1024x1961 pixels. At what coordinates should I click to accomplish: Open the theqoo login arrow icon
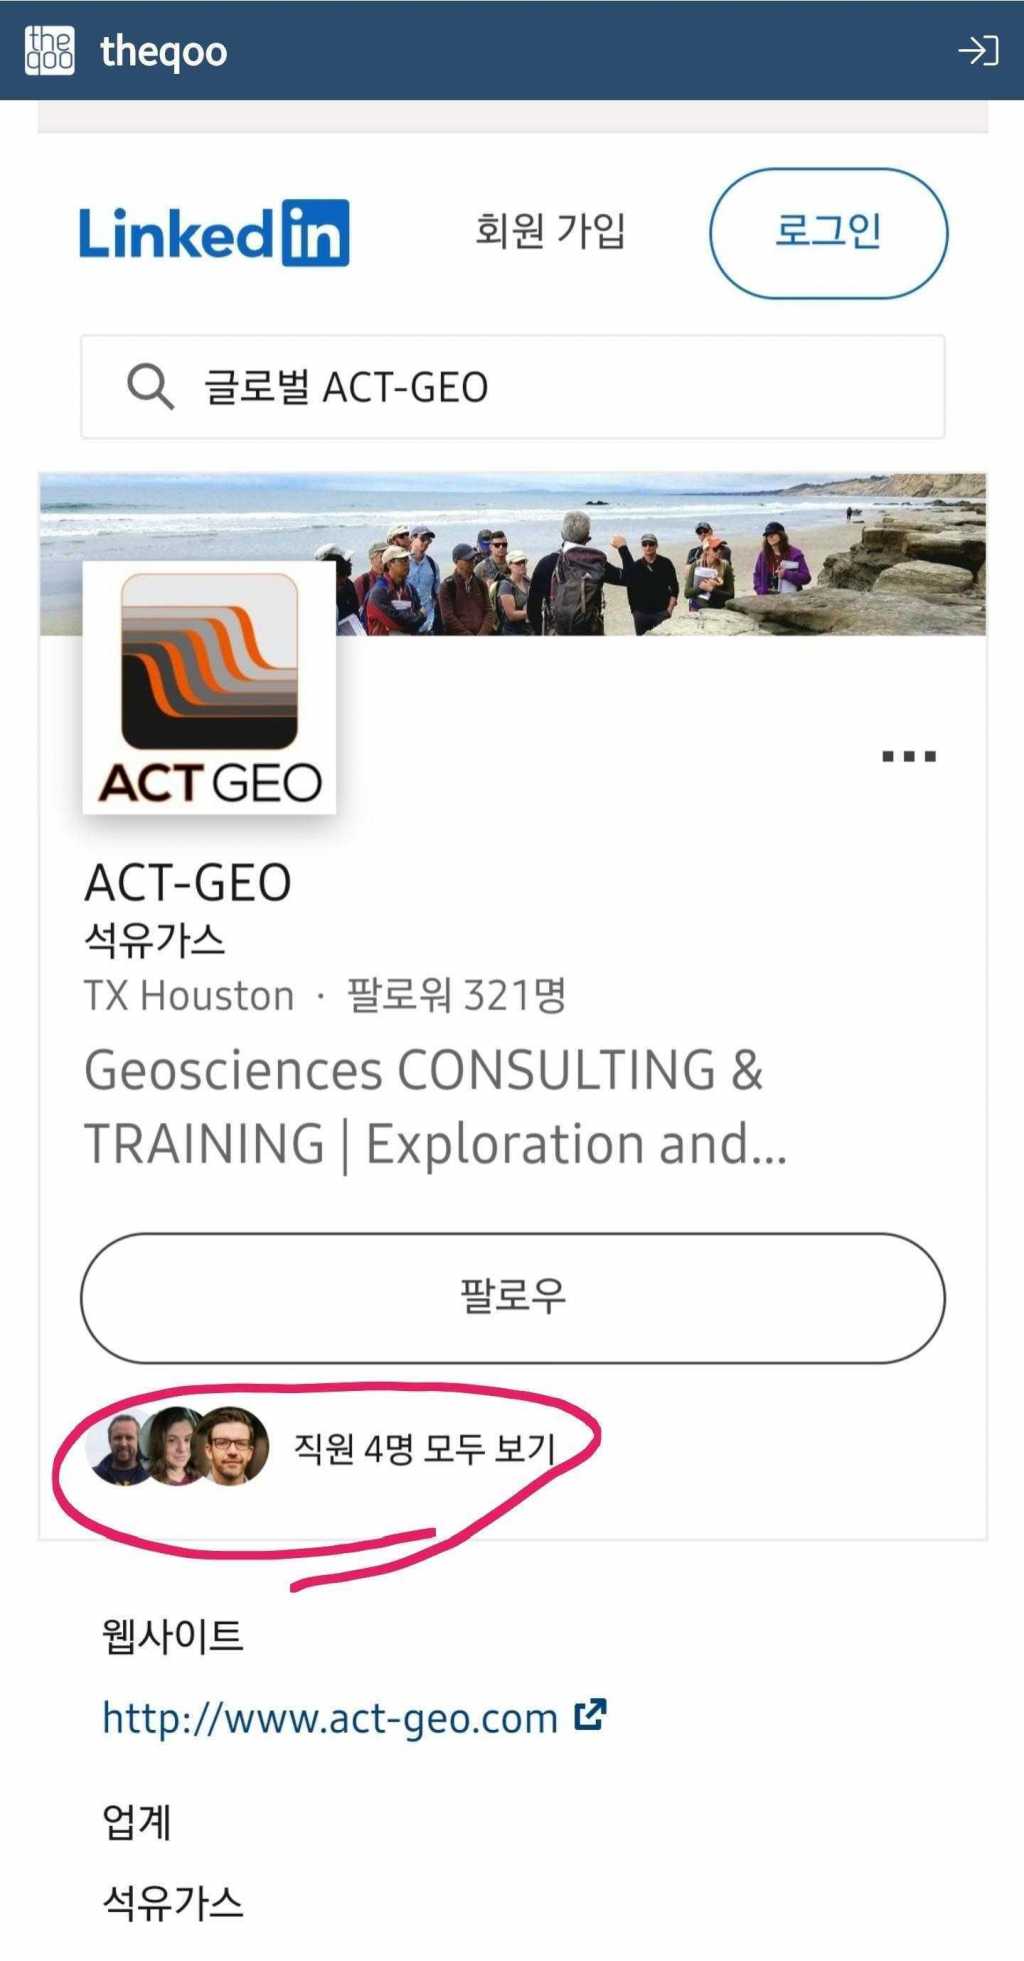pos(978,50)
